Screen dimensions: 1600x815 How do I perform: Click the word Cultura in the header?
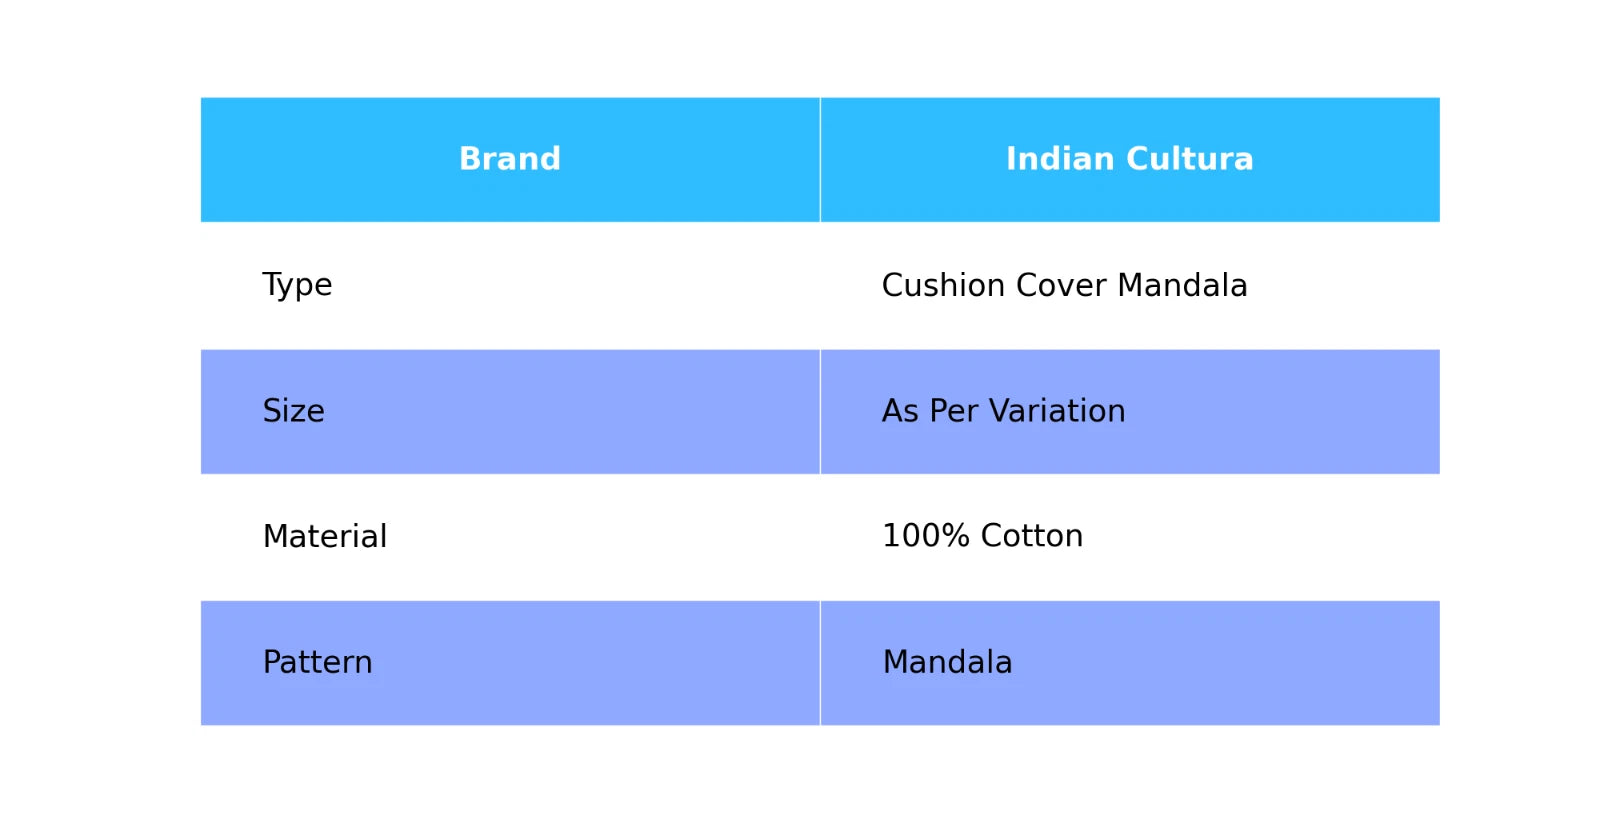coord(1190,159)
